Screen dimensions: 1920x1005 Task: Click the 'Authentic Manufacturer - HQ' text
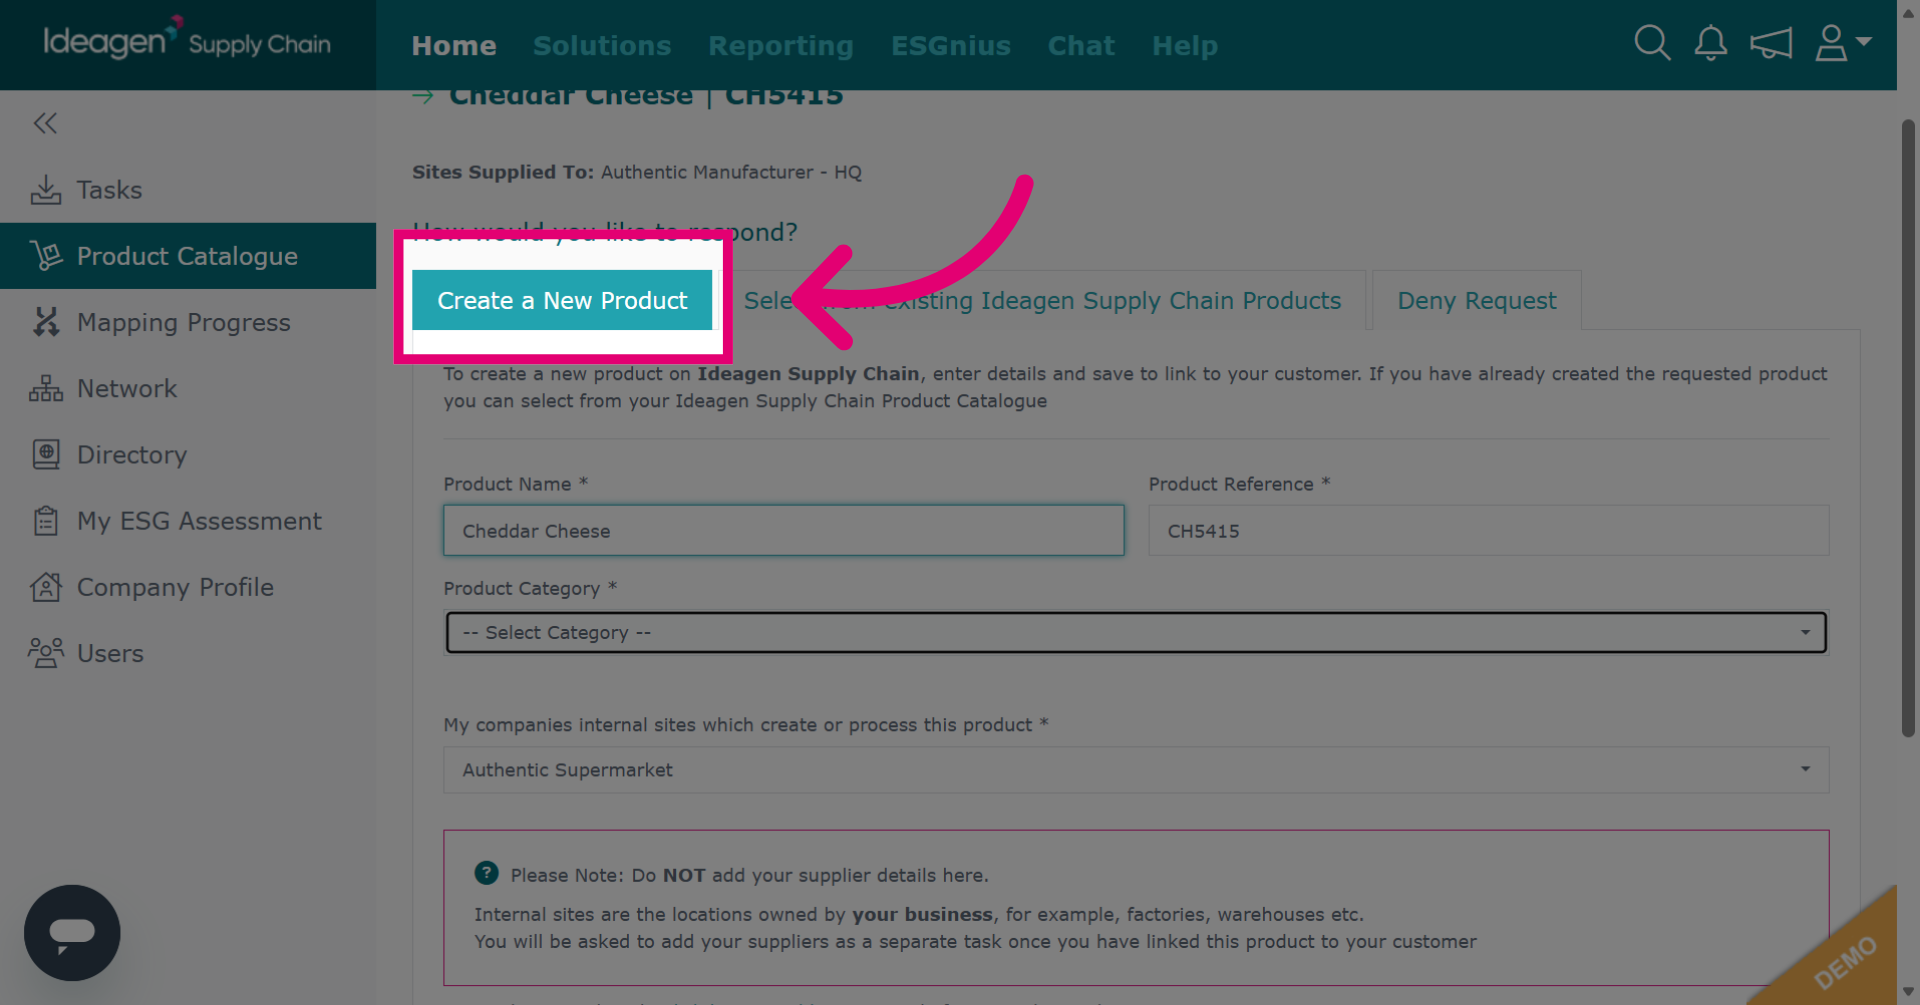pyautogui.click(x=731, y=172)
